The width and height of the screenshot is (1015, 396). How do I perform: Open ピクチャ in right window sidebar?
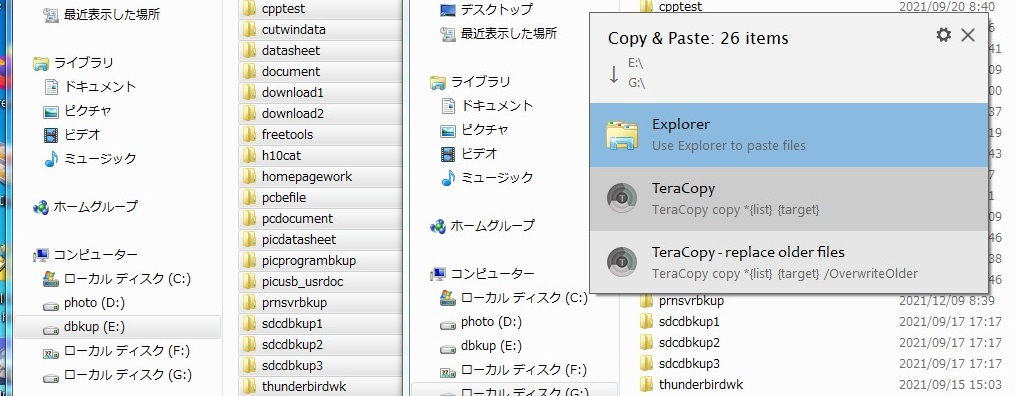(x=474, y=130)
